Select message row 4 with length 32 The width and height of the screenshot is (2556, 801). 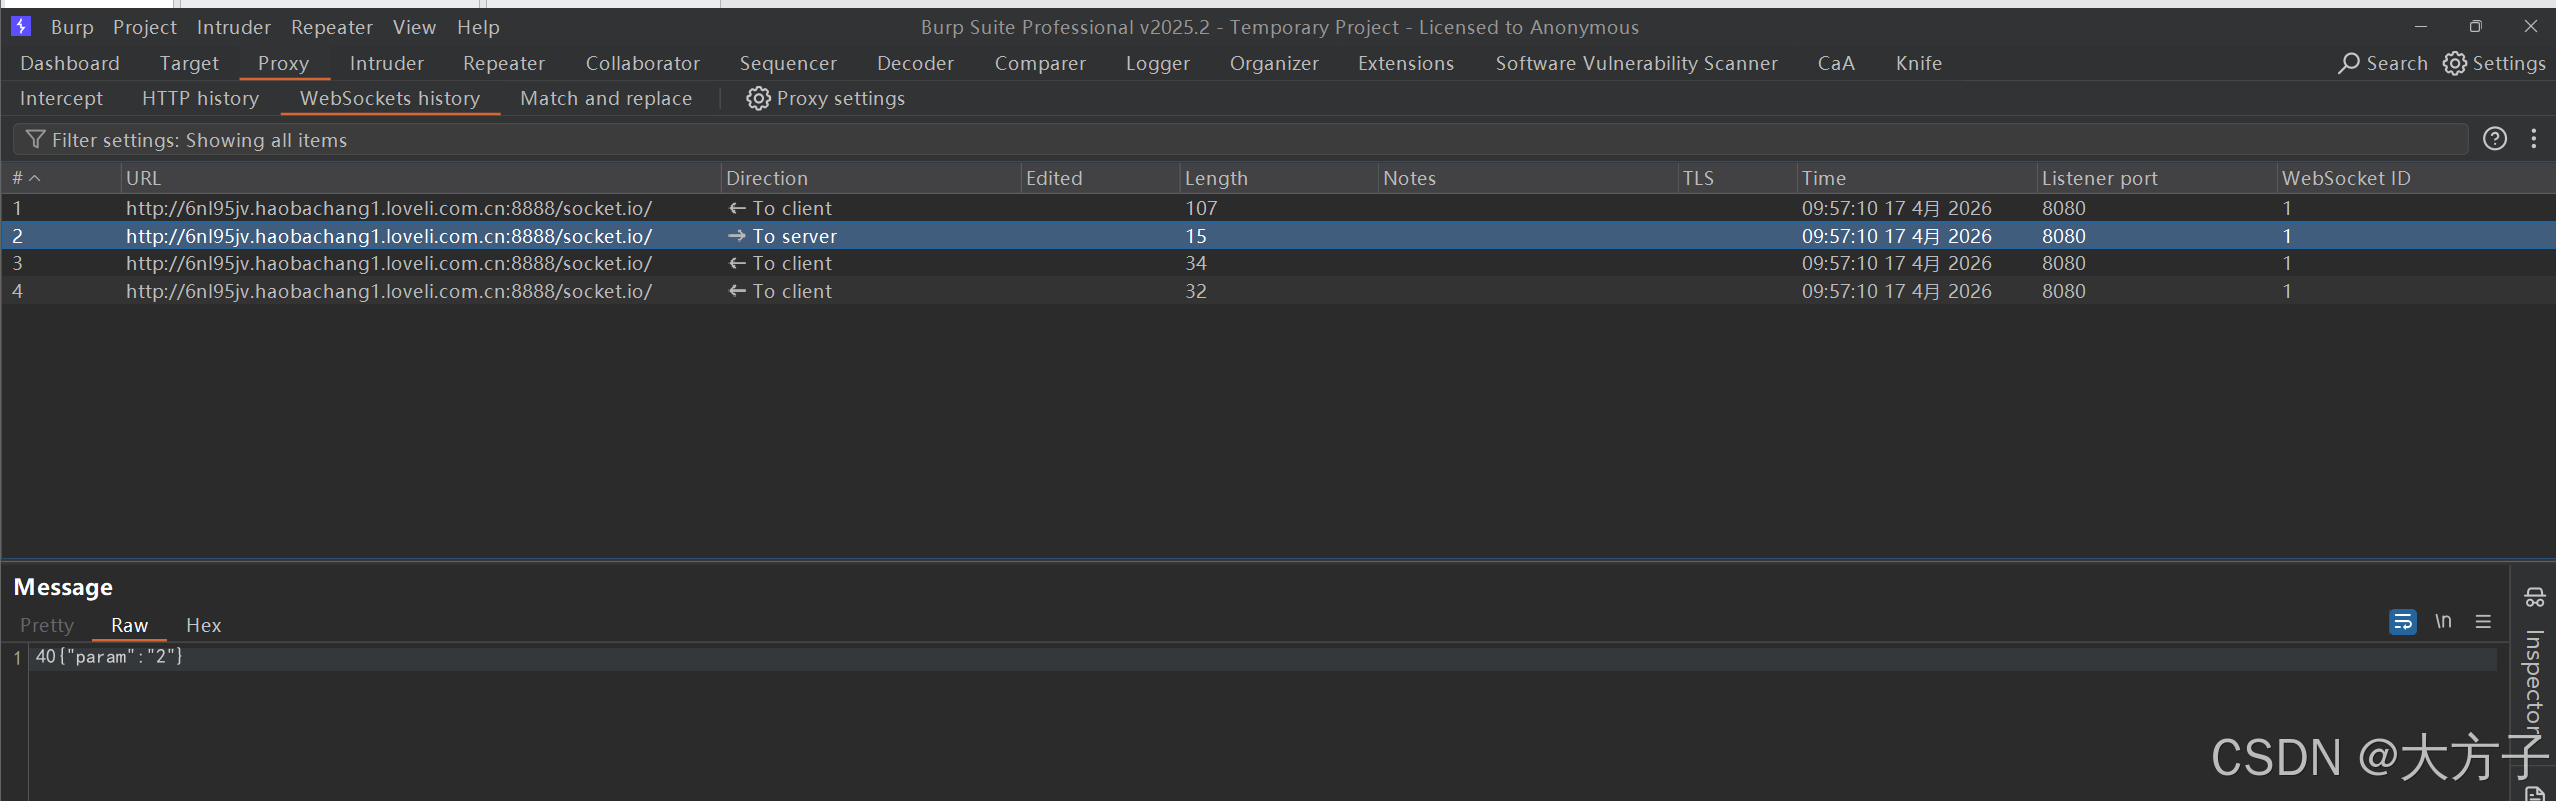(1278, 291)
